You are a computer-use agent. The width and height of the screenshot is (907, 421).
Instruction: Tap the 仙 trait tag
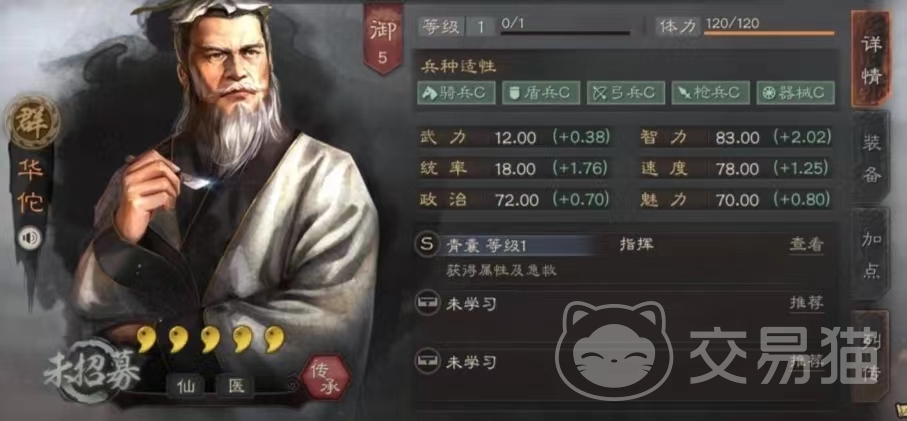pos(186,386)
